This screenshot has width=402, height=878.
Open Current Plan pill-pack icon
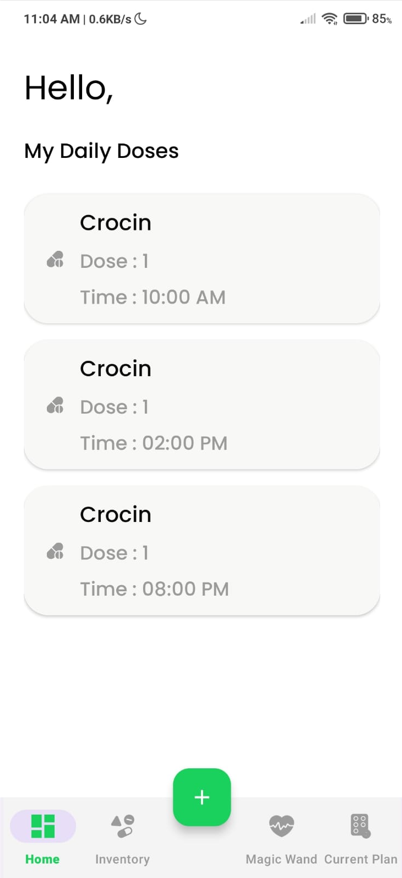point(361,826)
